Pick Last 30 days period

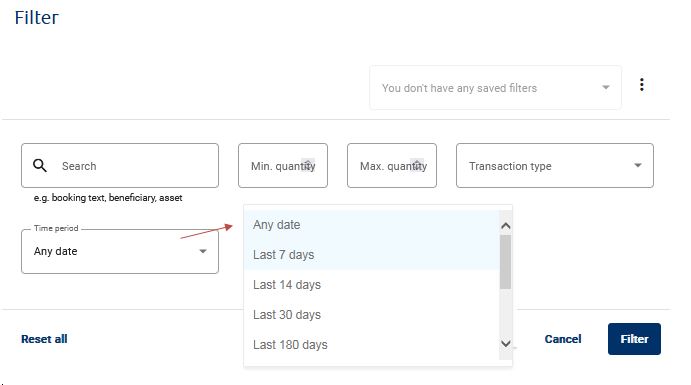click(x=371, y=315)
